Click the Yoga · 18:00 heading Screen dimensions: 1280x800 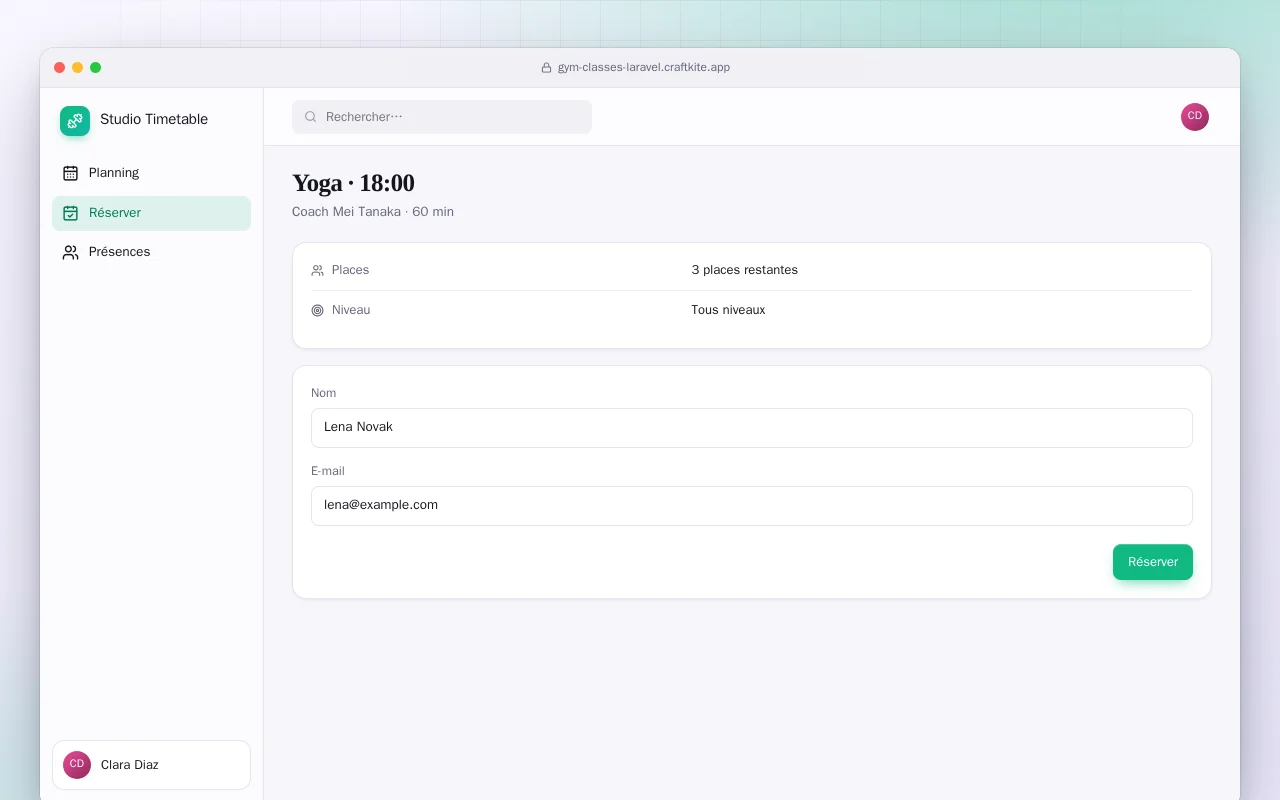[353, 183]
